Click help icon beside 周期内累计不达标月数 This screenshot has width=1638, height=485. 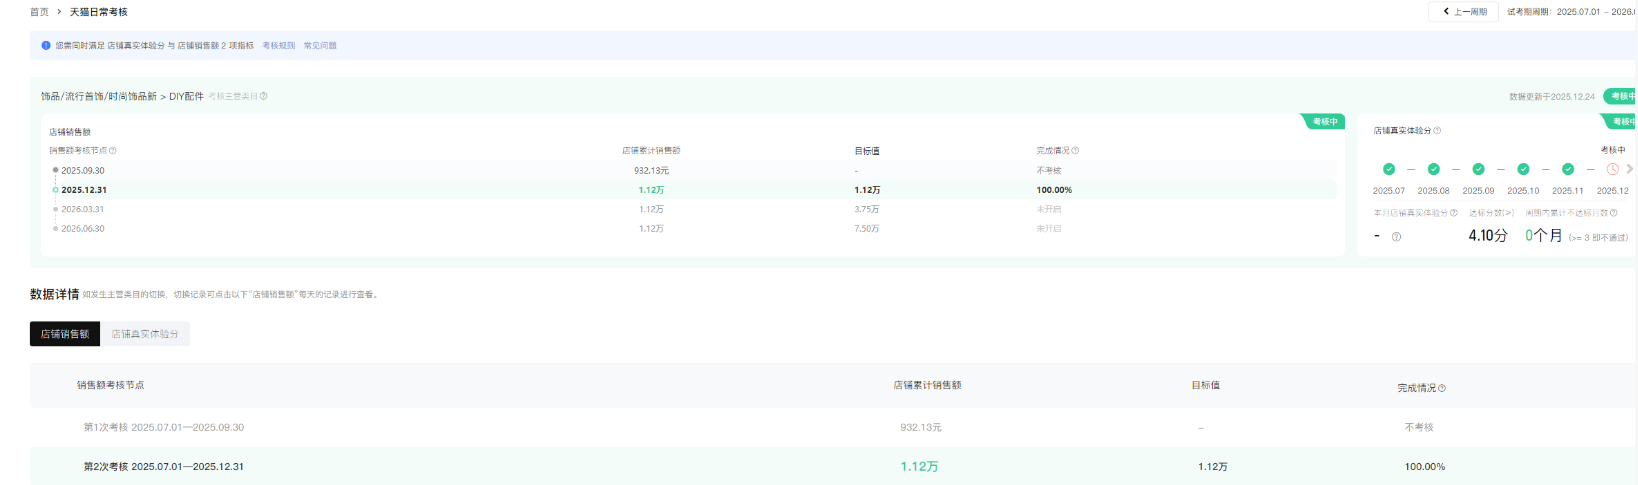(x=1613, y=213)
